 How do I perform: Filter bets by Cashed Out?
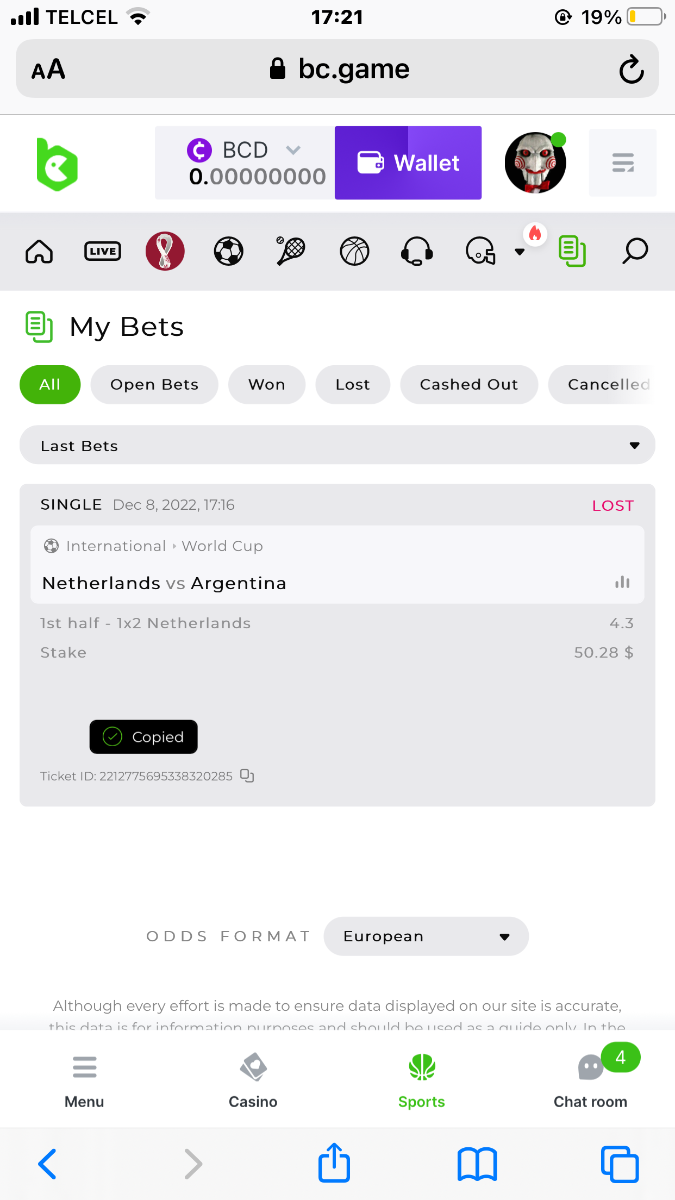(469, 384)
